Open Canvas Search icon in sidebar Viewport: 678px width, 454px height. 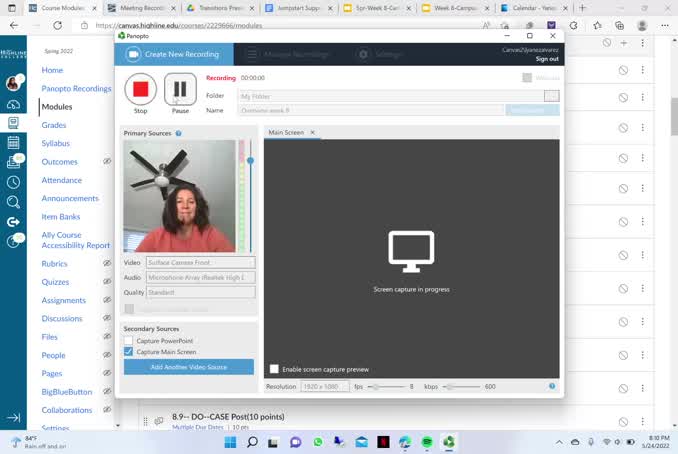(x=13, y=202)
